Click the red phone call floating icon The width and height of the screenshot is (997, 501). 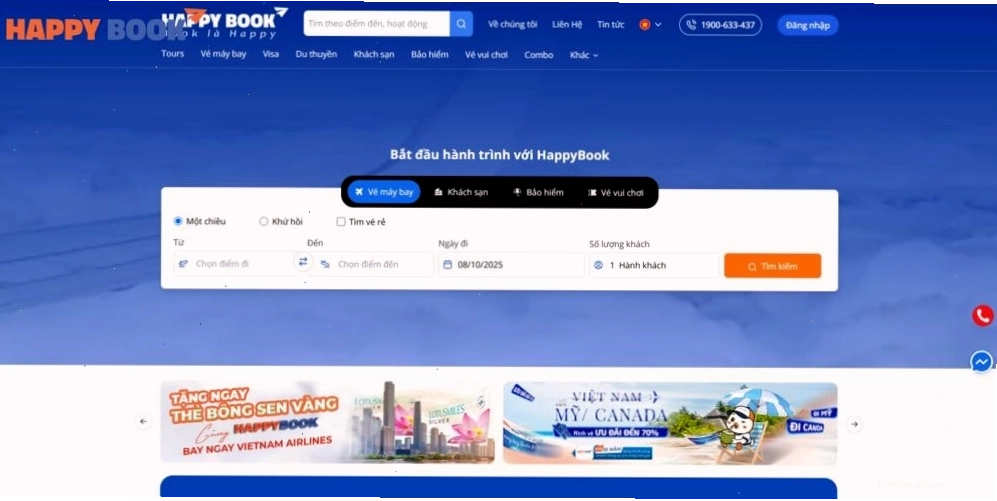pyautogui.click(x=983, y=315)
